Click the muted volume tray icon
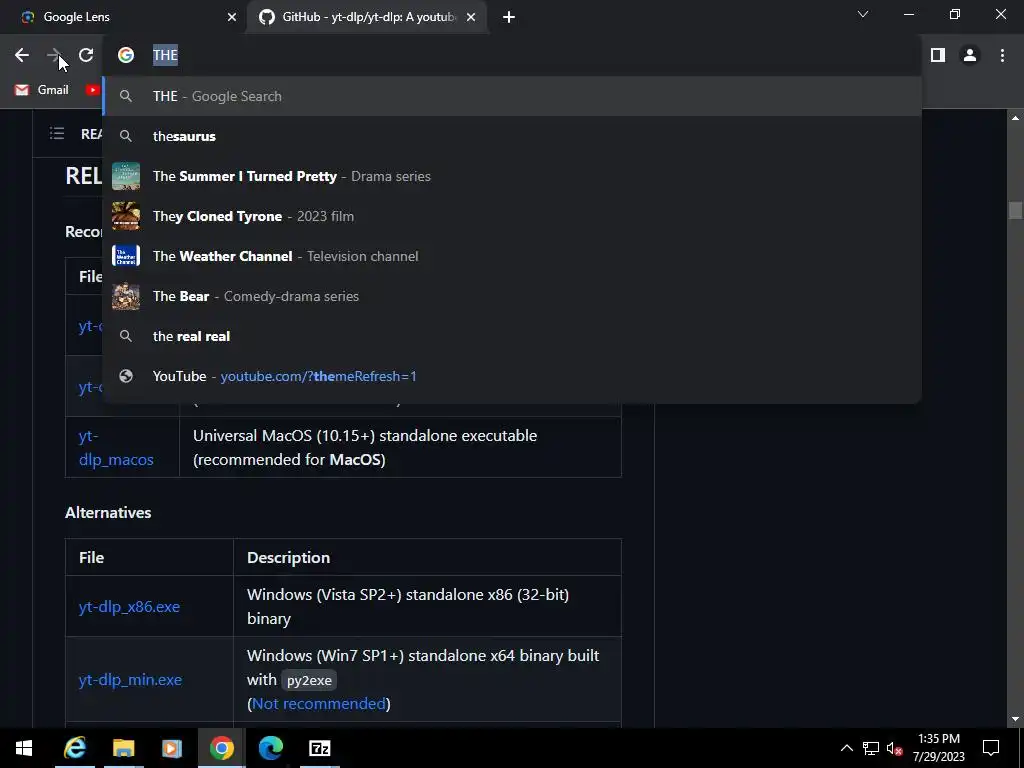 click(895, 748)
